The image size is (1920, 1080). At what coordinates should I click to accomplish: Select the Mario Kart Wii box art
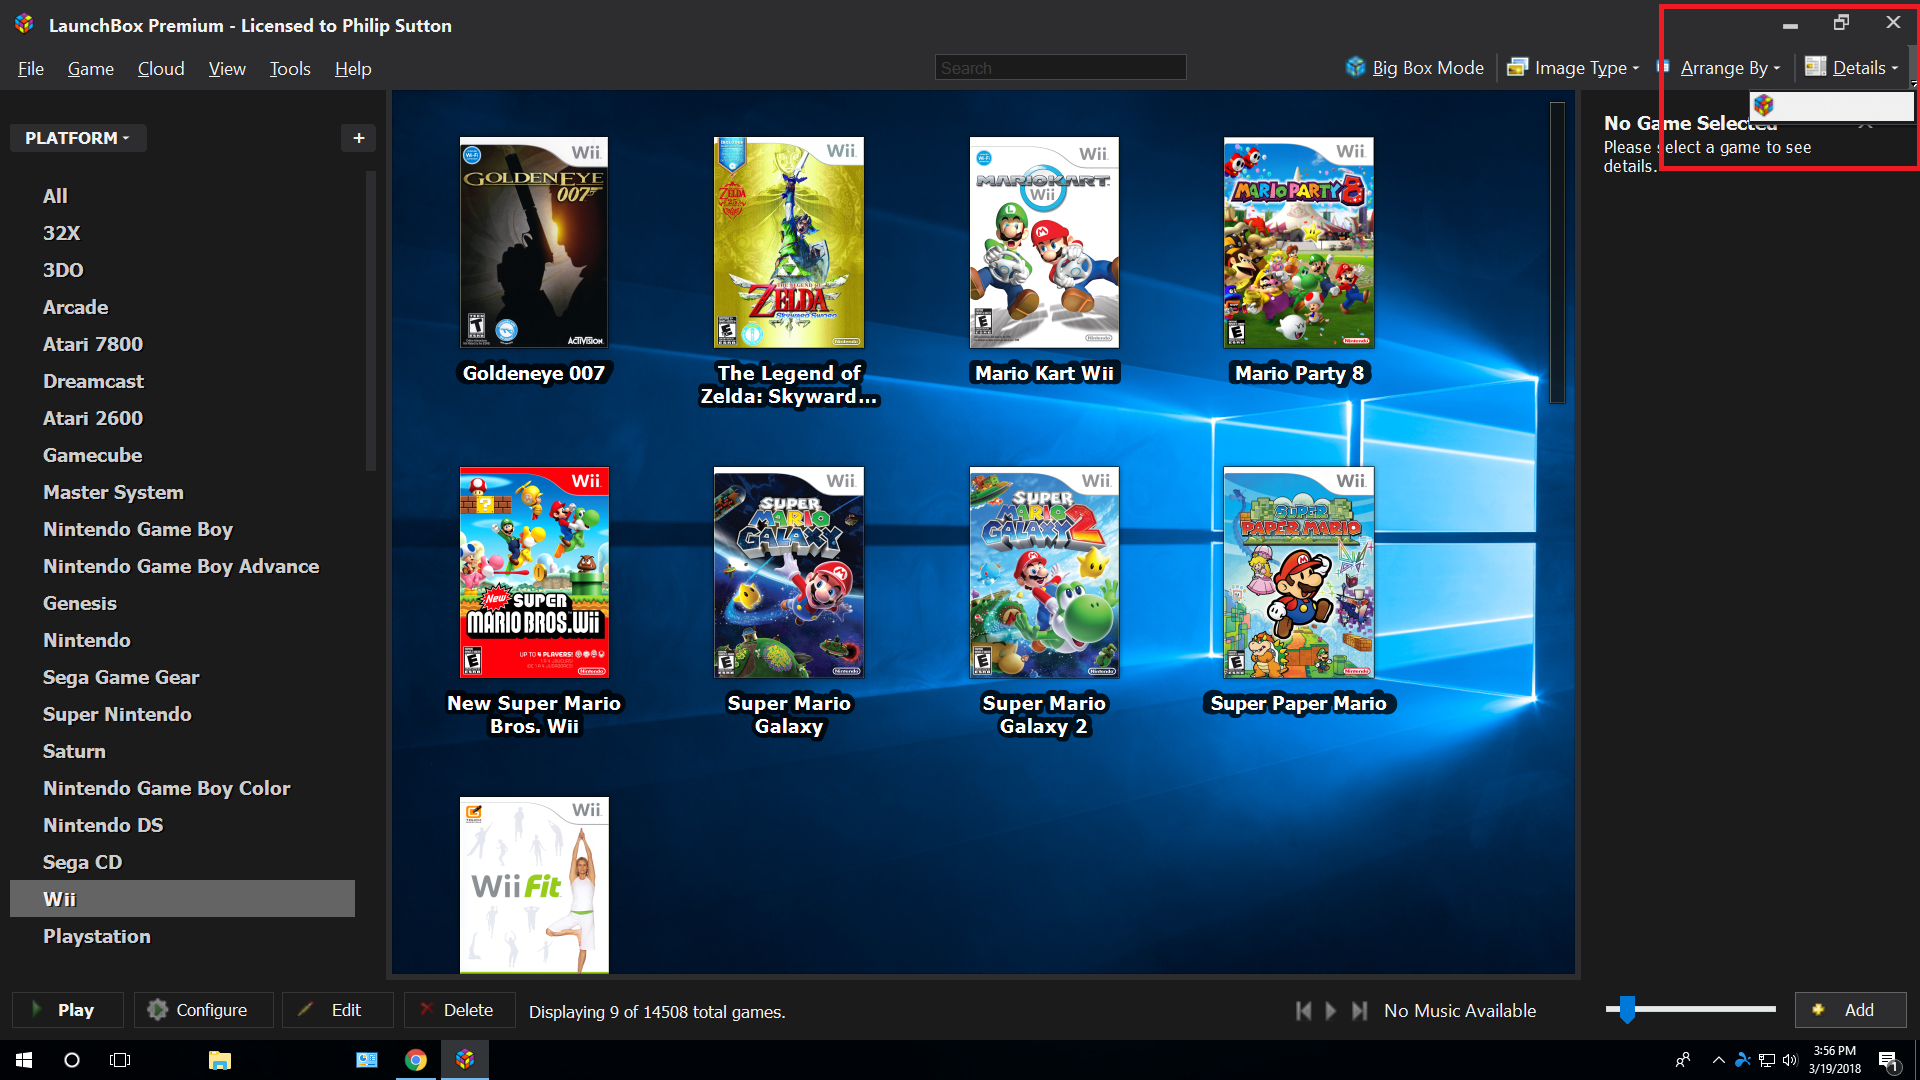1044,243
